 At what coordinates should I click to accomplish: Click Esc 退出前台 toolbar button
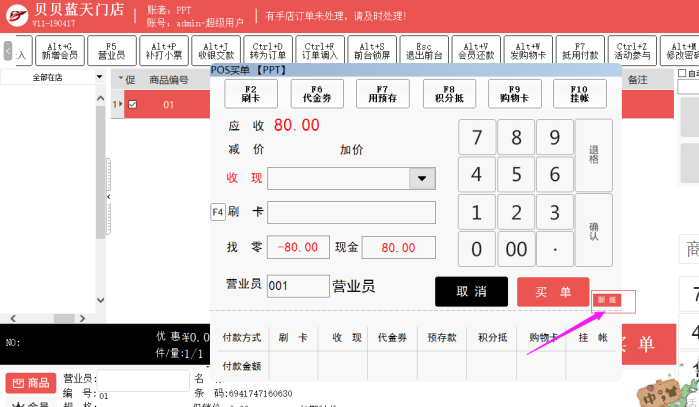click(424, 51)
